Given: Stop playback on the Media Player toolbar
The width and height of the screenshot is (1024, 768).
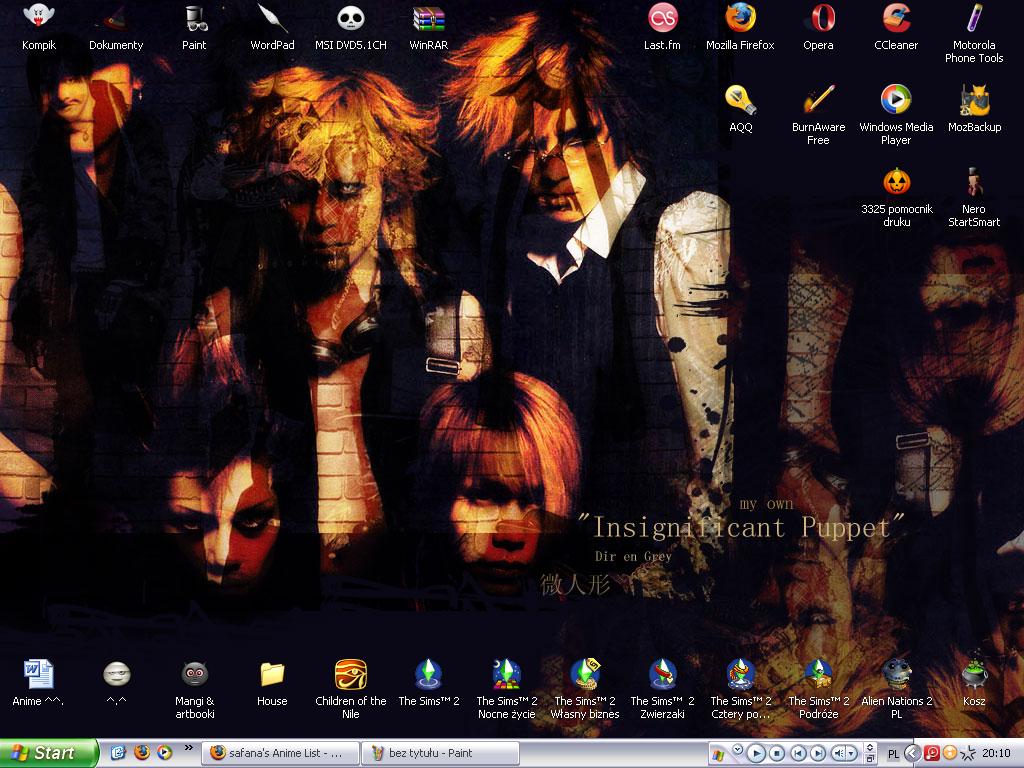Looking at the screenshot, I should pos(776,753).
